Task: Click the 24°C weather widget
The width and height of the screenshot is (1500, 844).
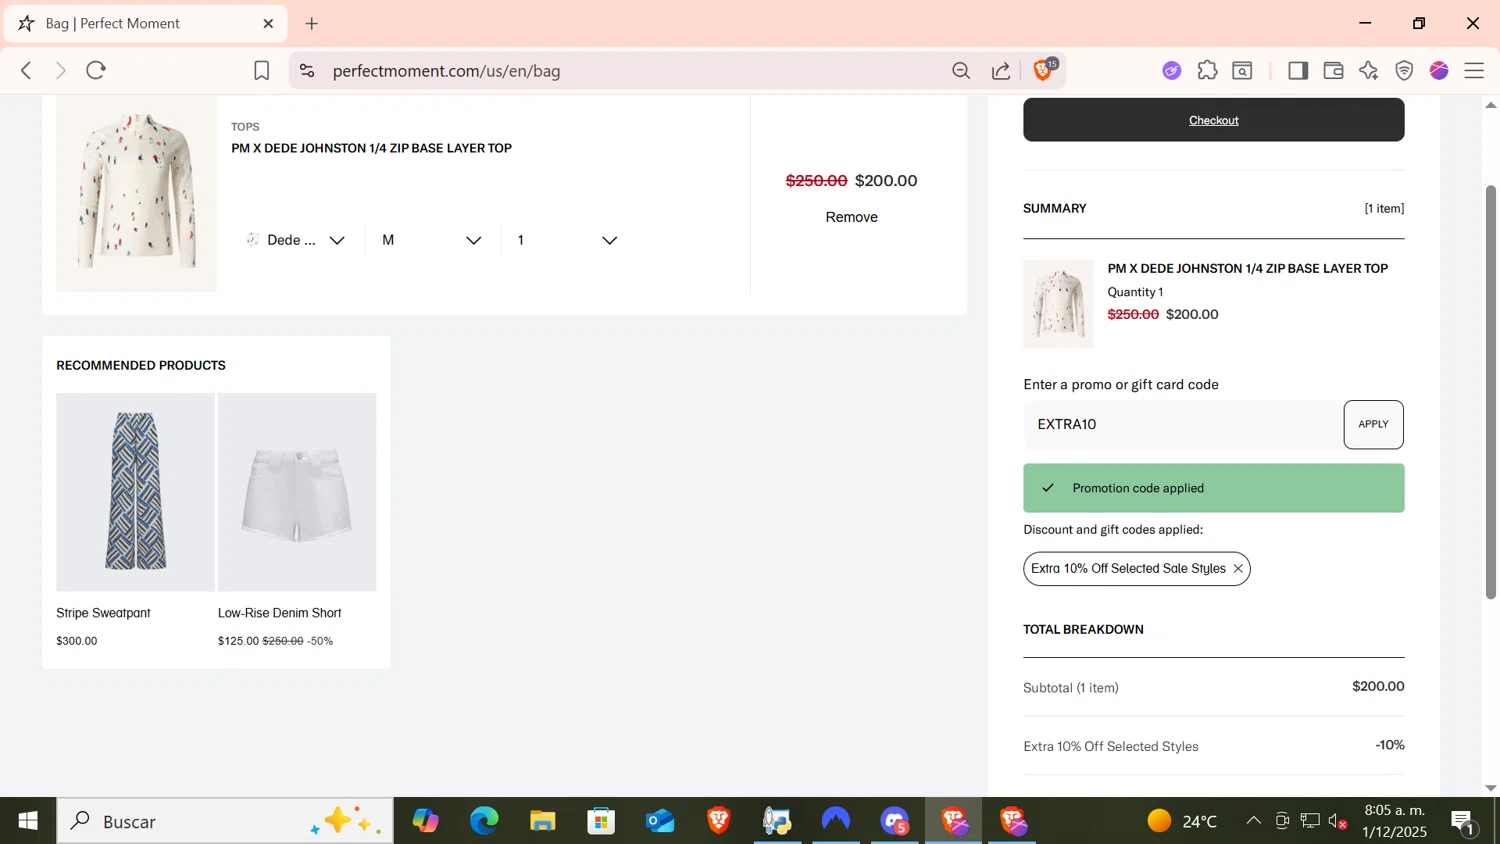Action: [1183, 821]
